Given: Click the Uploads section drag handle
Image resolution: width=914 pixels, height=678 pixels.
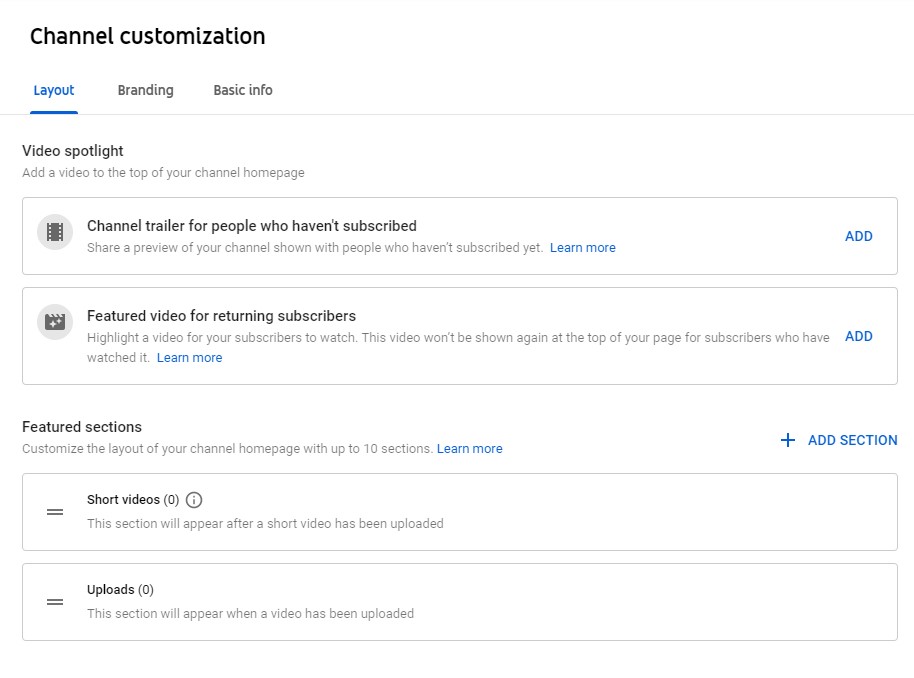Looking at the screenshot, I should (x=55, y=602).
